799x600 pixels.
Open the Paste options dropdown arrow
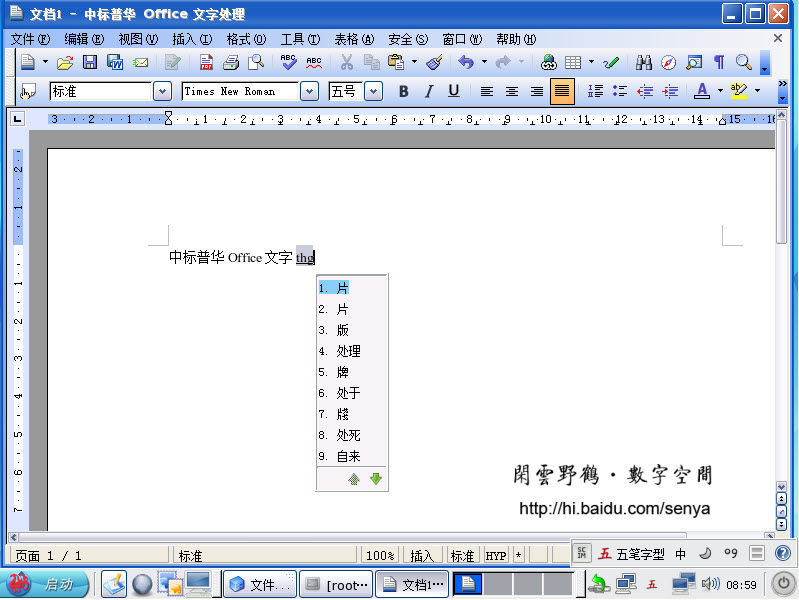tap(414, 62)
